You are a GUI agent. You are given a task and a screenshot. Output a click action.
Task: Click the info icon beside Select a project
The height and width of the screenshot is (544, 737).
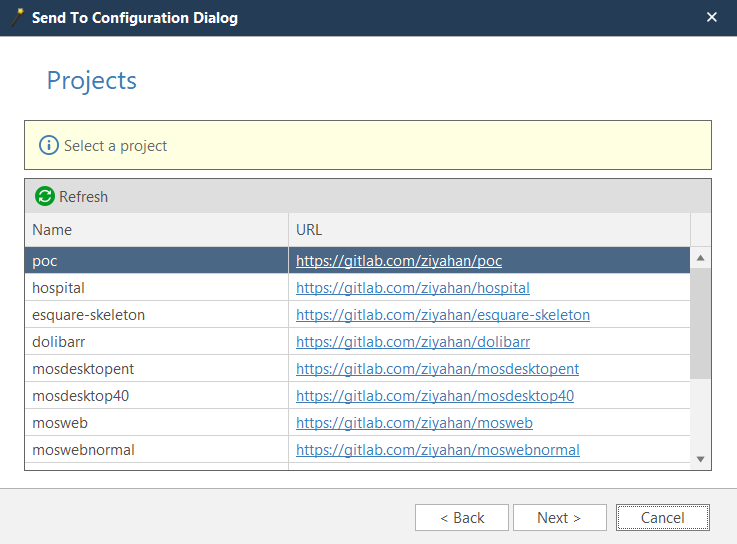pos(49,146)
